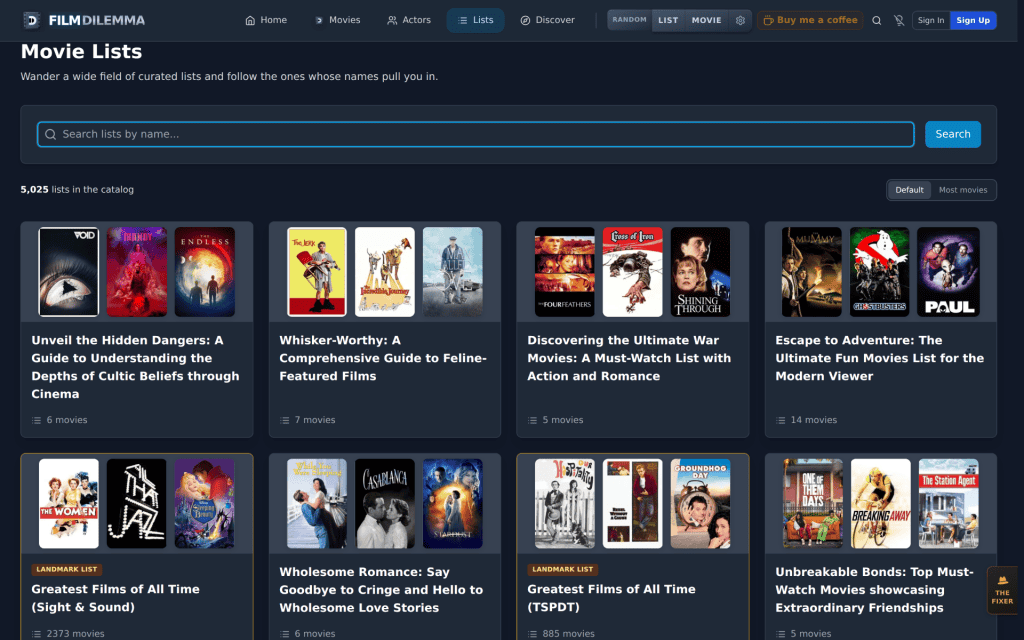Click the FilmDilemma logo icon

click(31, 20)
